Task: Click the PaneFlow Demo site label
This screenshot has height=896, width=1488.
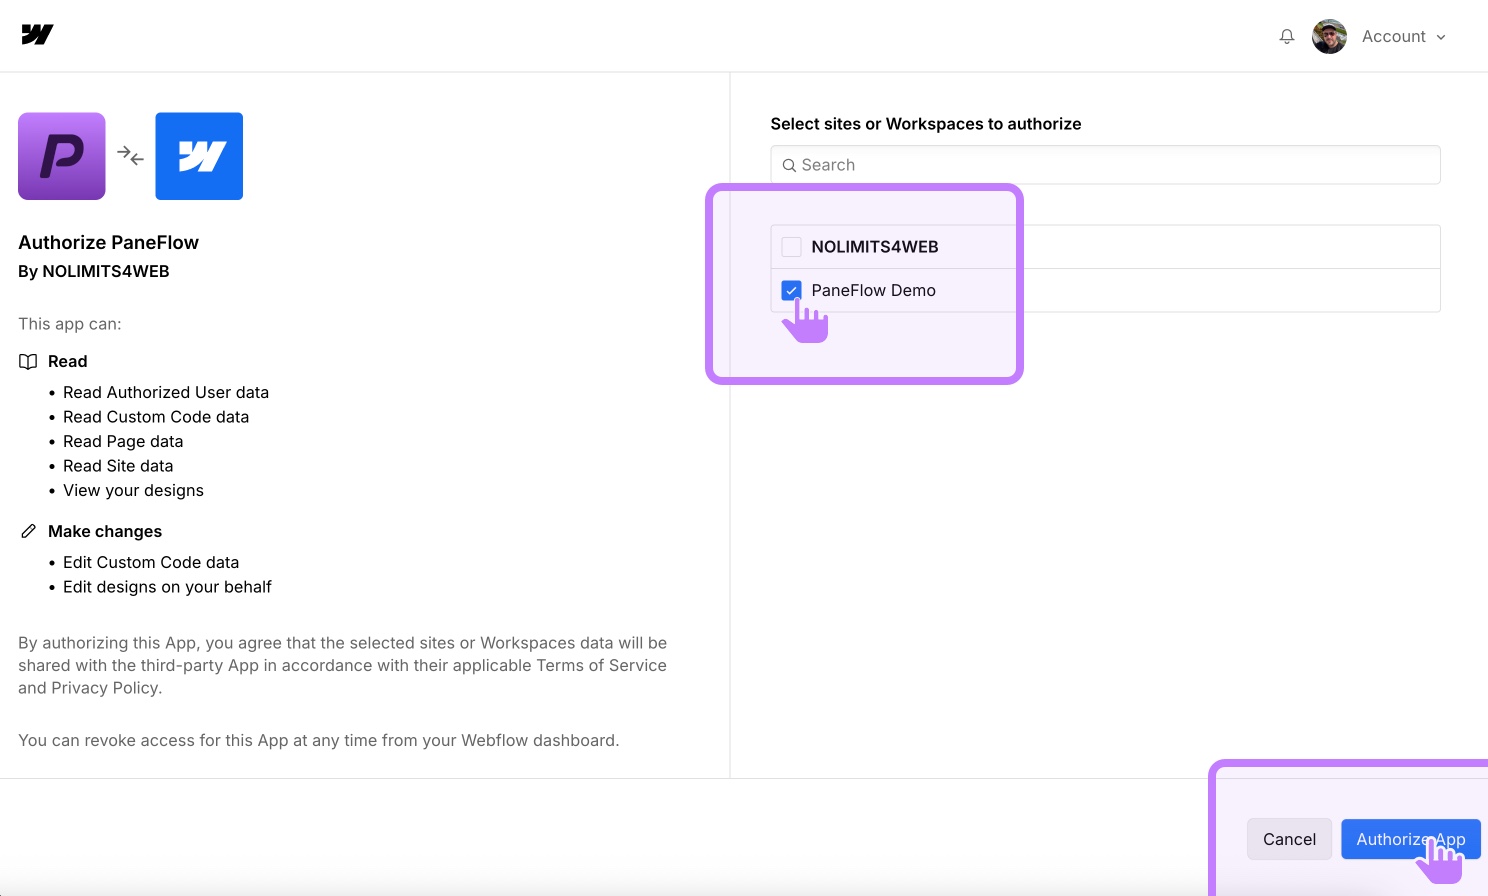Action: click(x=874, y=290)
